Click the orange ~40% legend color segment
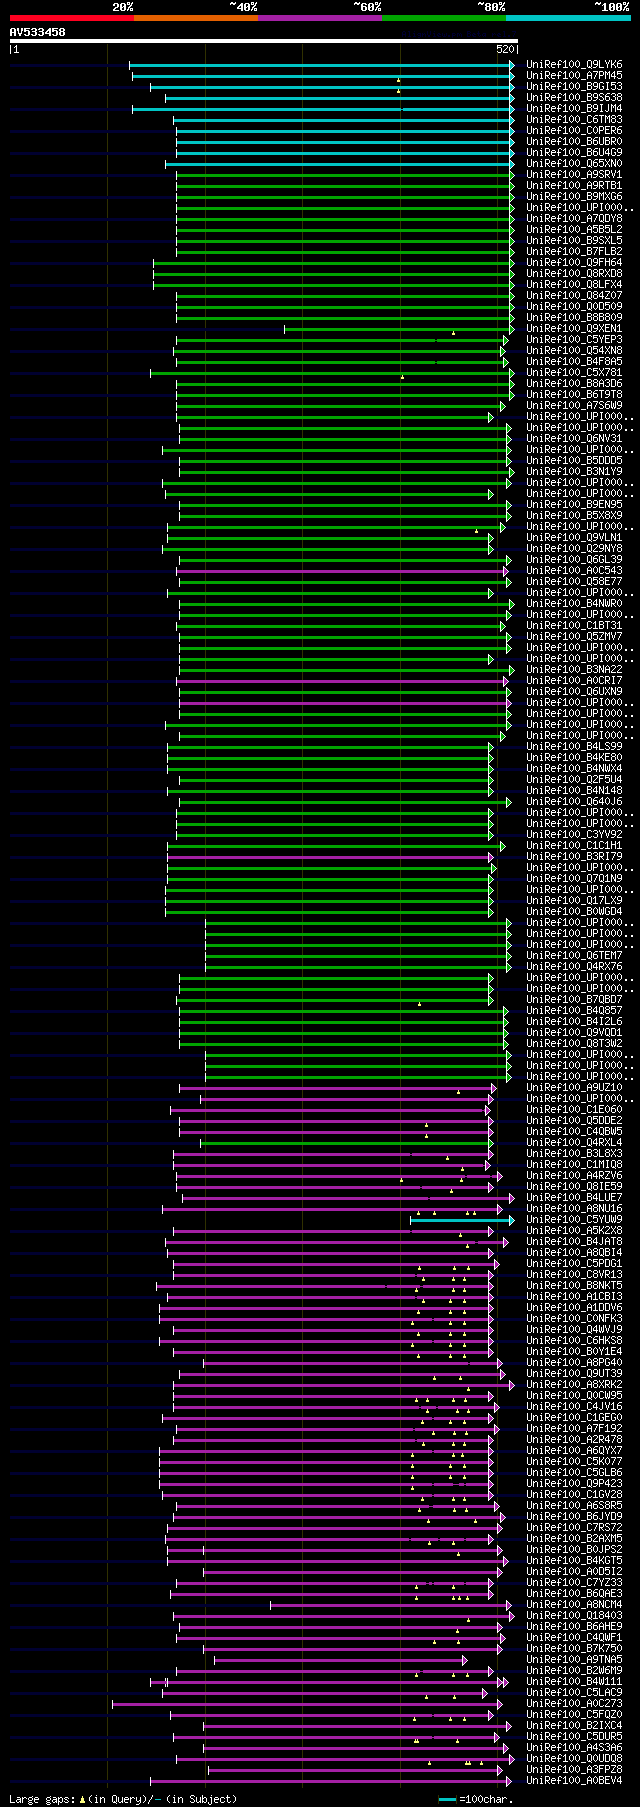The height and width of the screenshot is (1807, 640). pyautogui.click(x=196, y=17)
